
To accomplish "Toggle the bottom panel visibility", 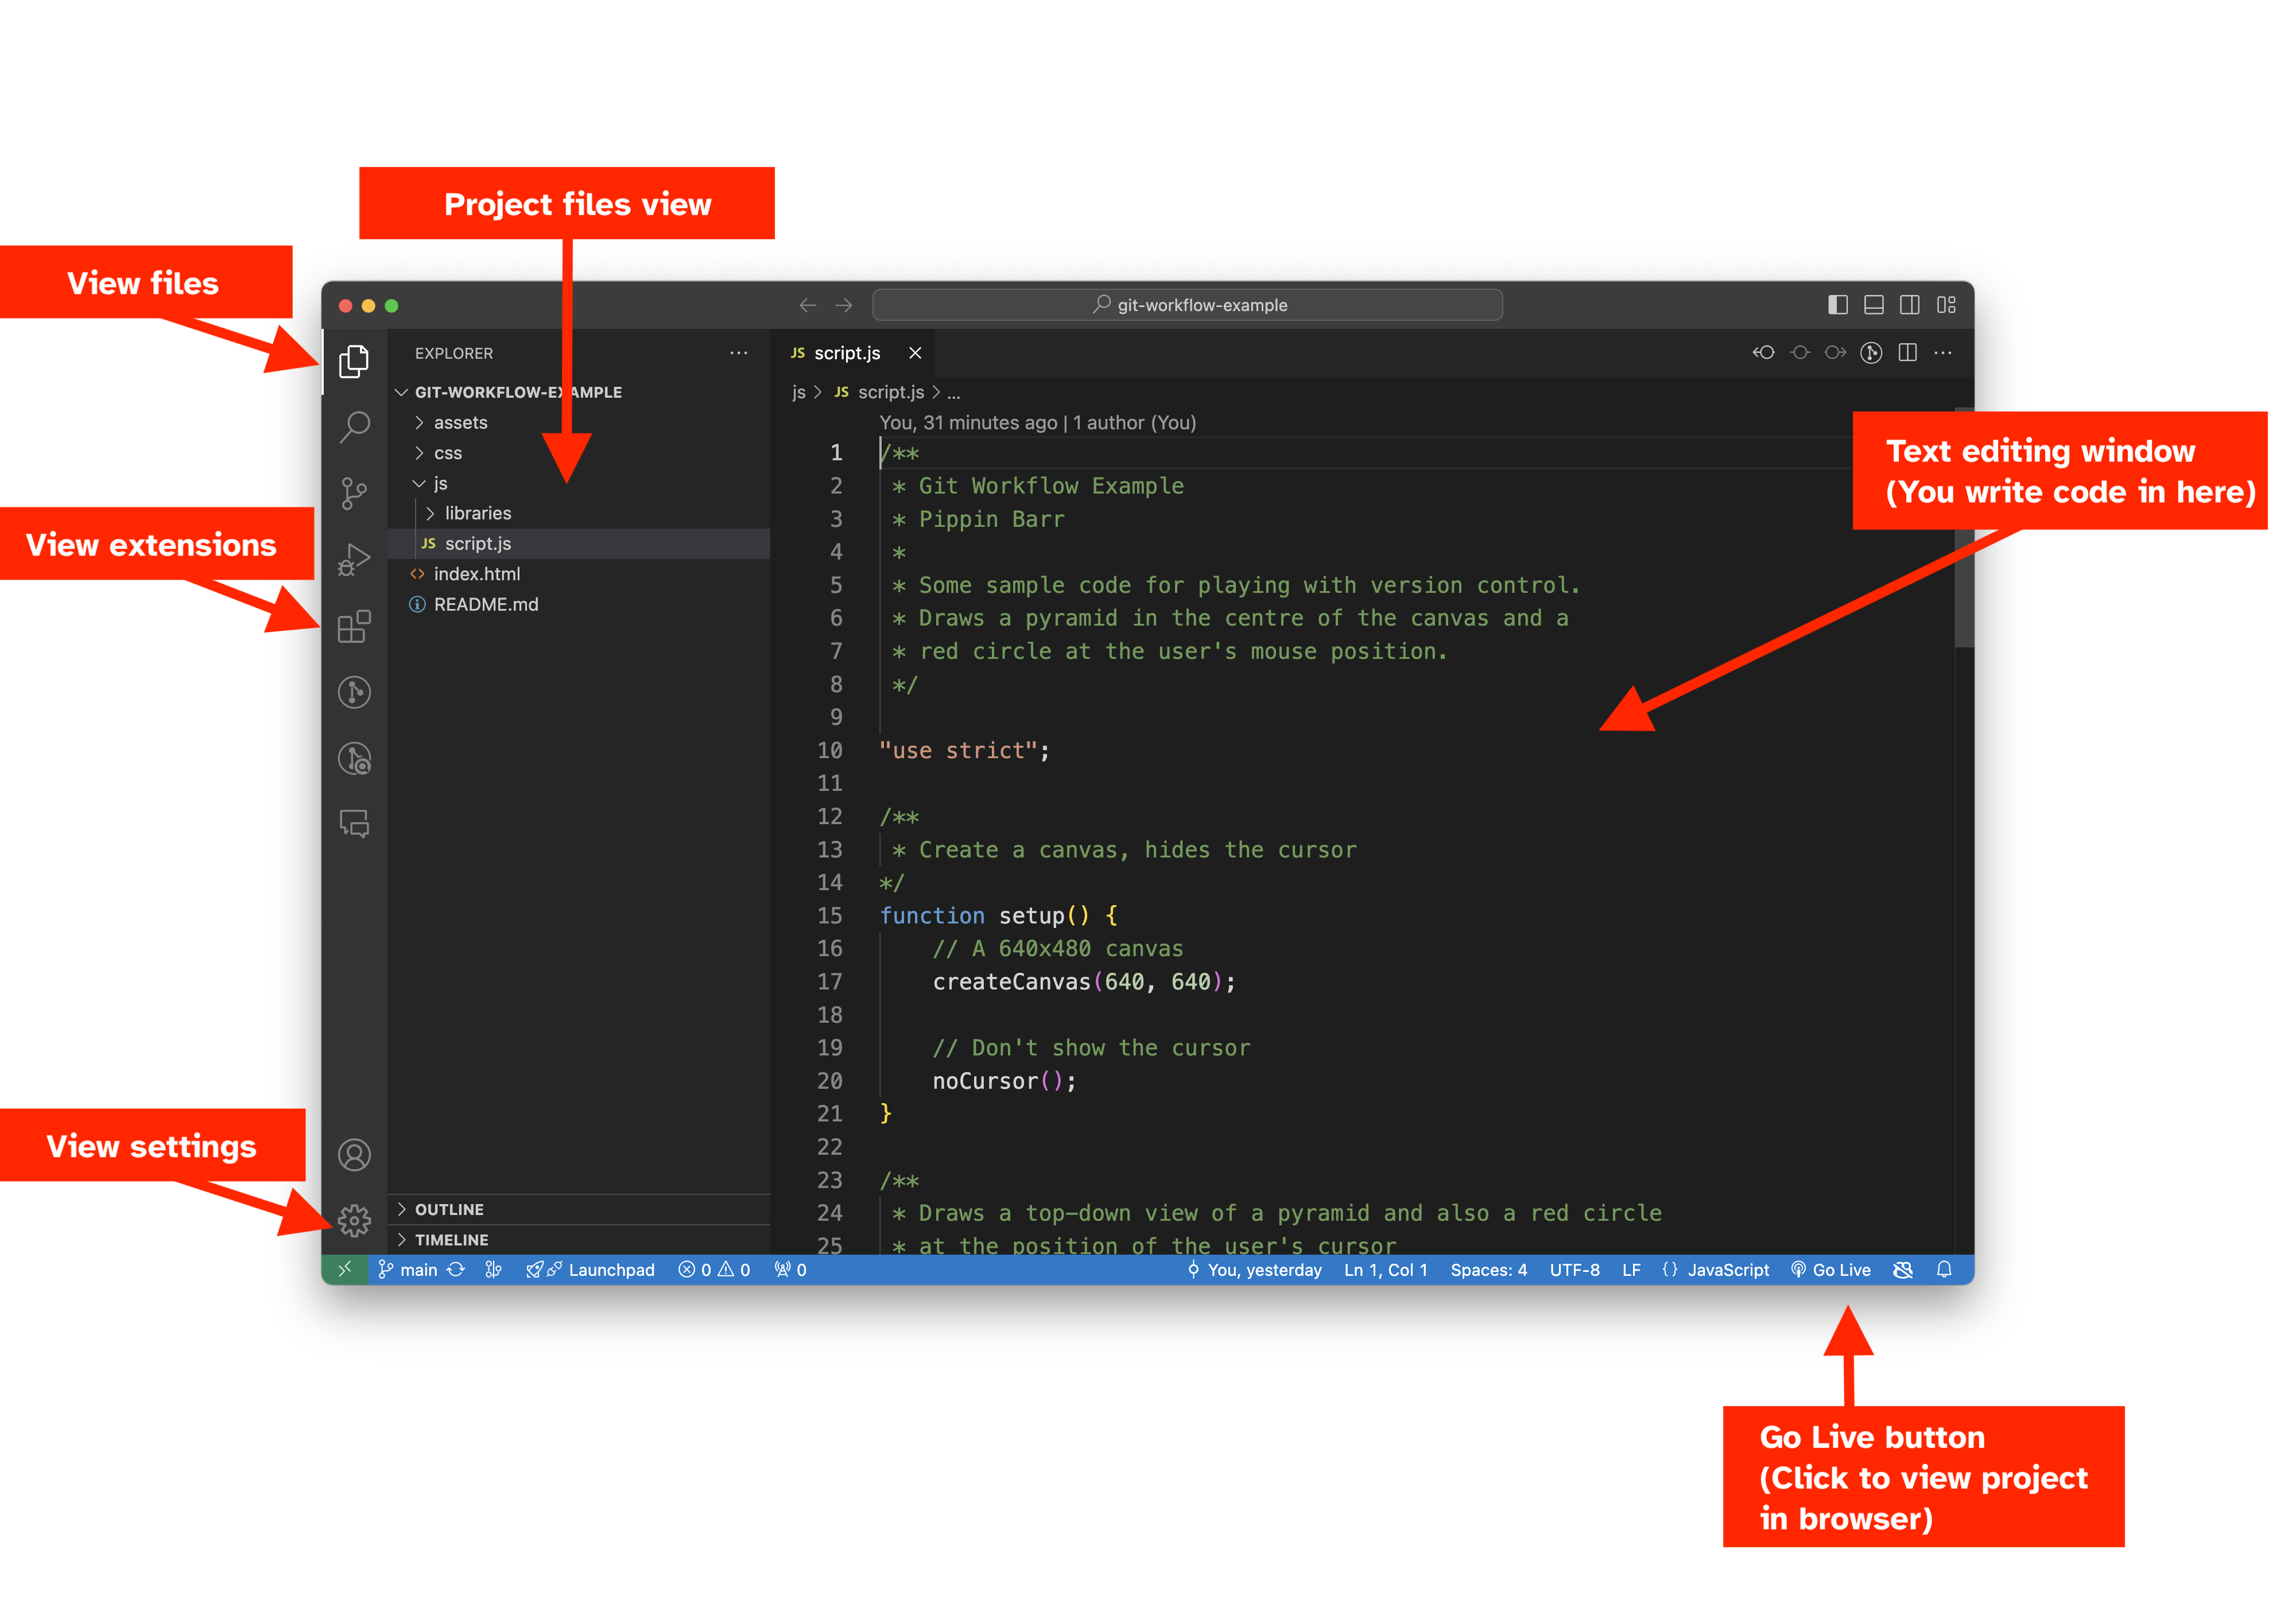I will tap(1874, 305).
